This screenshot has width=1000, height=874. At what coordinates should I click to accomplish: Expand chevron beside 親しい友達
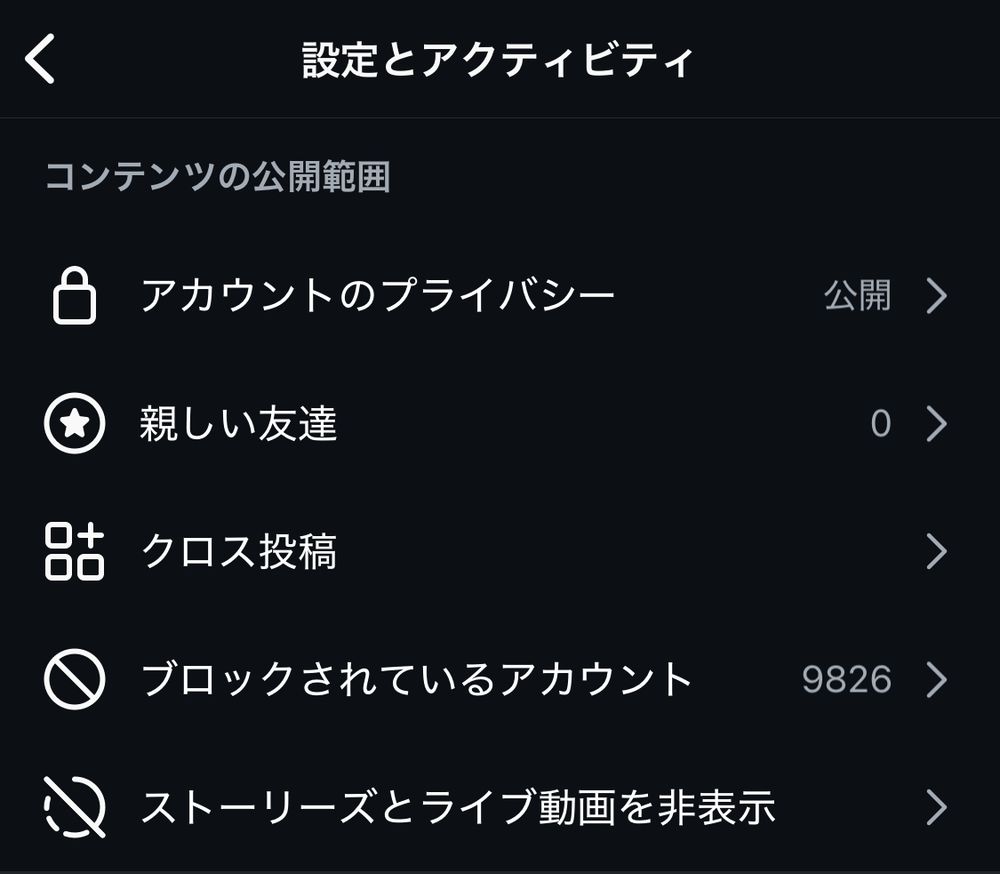tap(936, 424)
